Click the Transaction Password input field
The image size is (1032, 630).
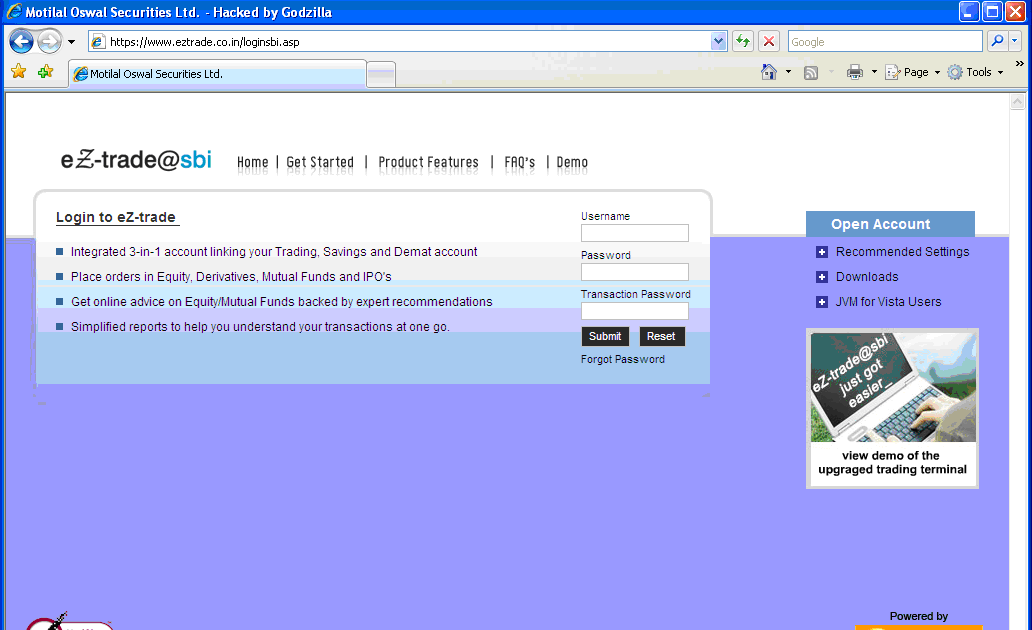pos(634,311)
